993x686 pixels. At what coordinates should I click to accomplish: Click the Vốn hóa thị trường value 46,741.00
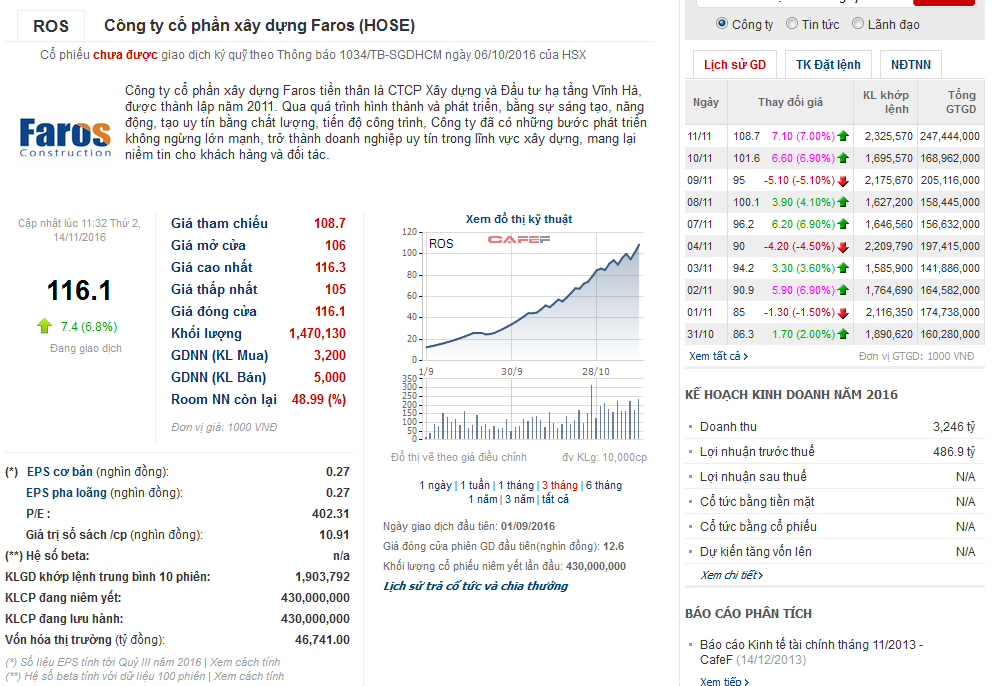(x=322, y=639)
